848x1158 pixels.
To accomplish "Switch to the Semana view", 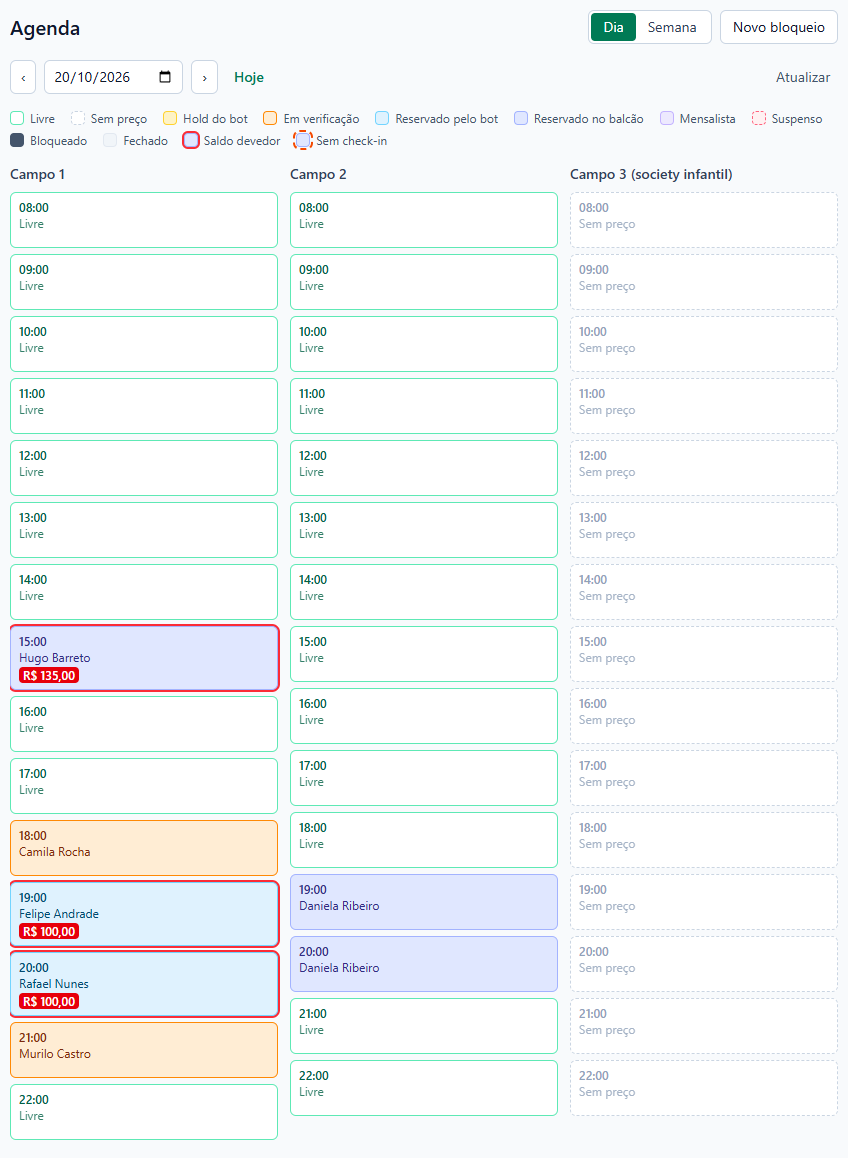I will tap(672, 27).
